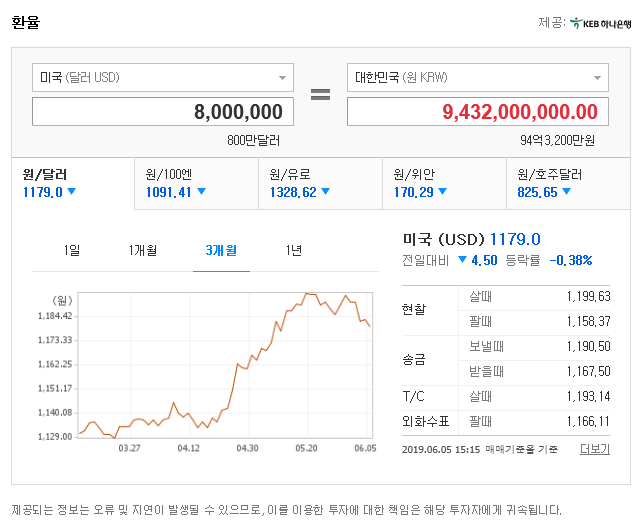Select the 원/100엔 tab
Screen dimensions: 642x524
pos(196,182)
